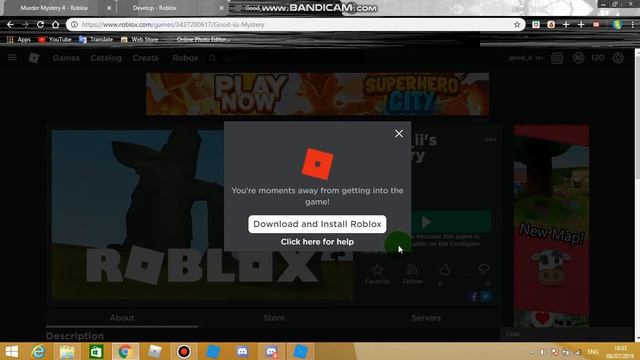Open the Chrome menu three dots
The height and width of the screenshot is (360, 640).
(633, 24)
